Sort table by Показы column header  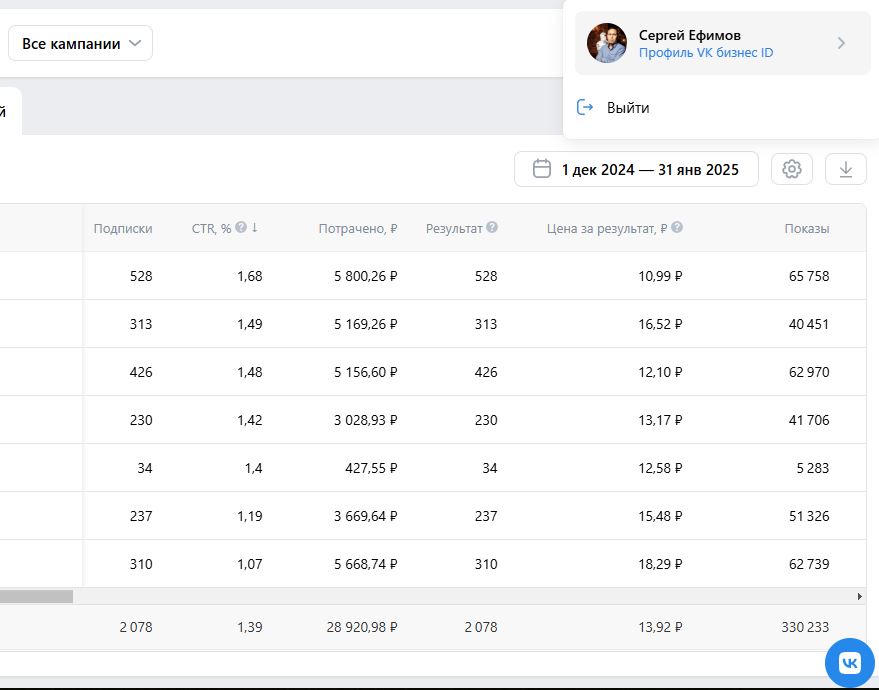coord(807,228)
